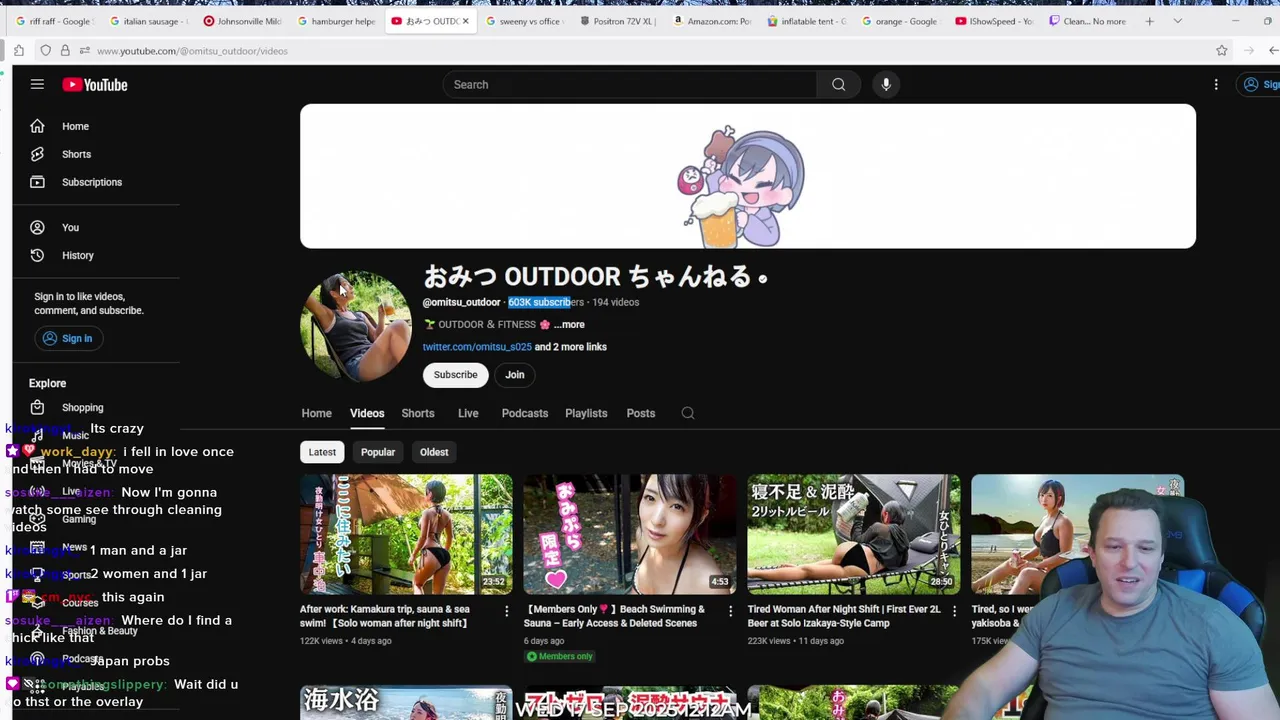Switch to the Amazon.com tab
This screenshot has width=1280, height=720.
click(x=712, y=21)
